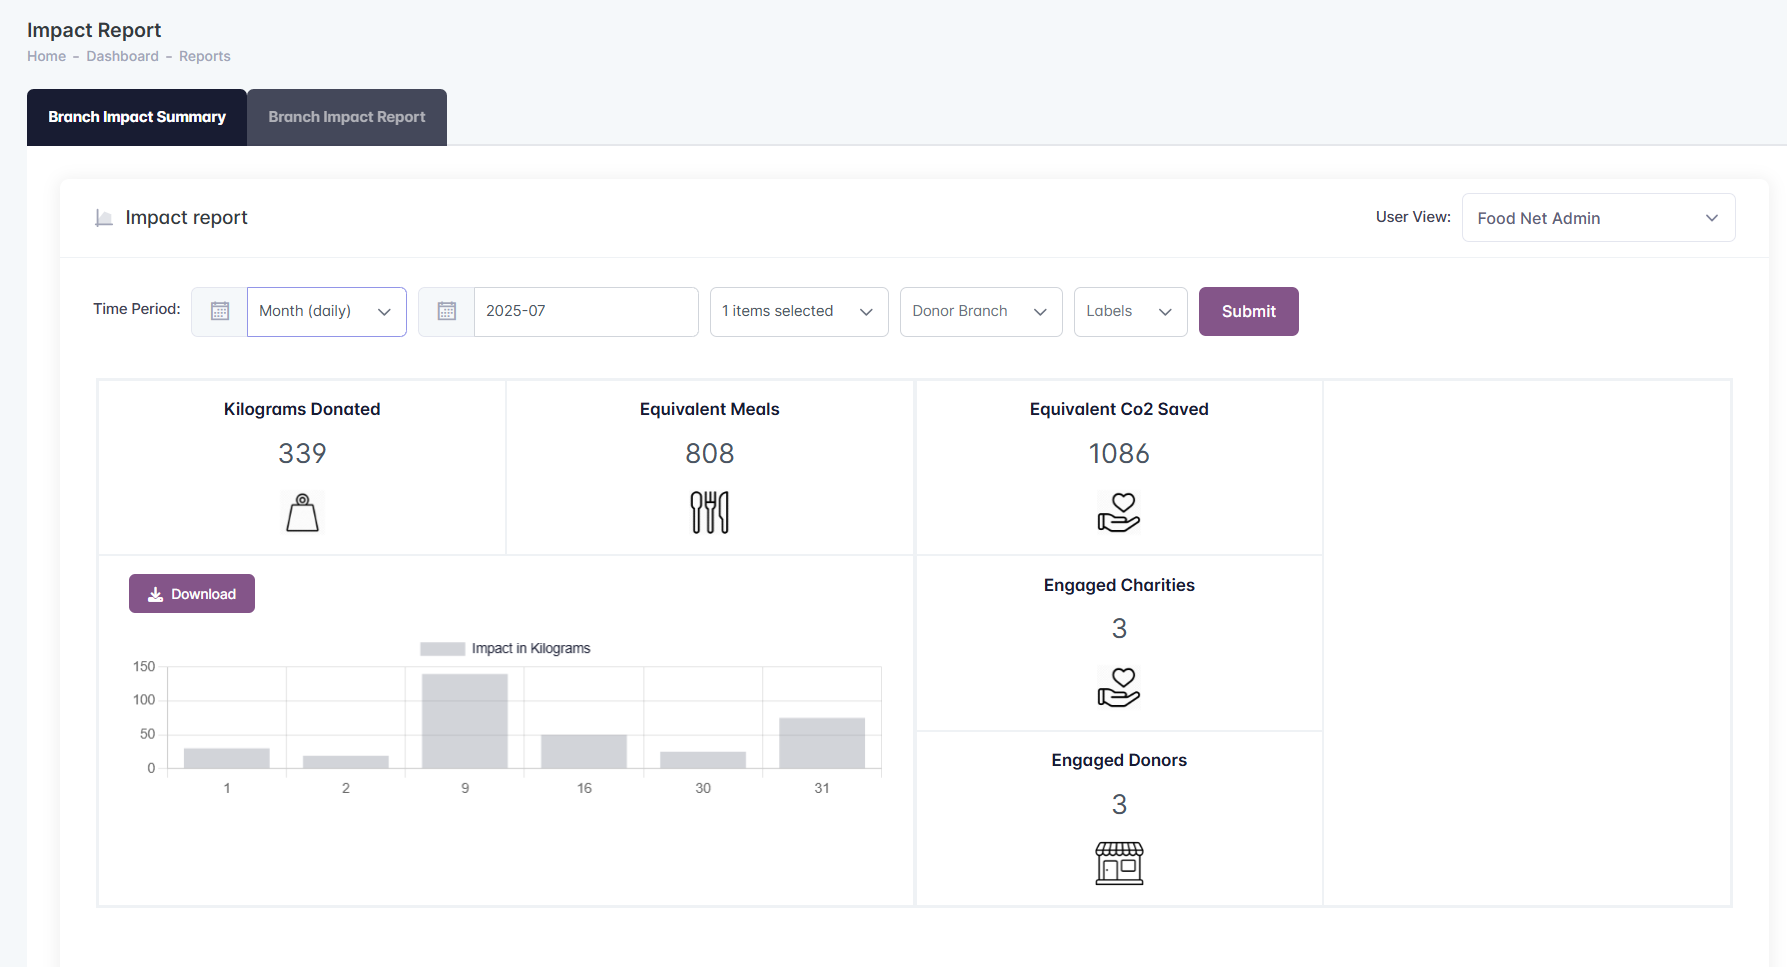Click the heart-hand icon under Equivalent Co2 Saved
This screenshot has width=1787, height=967.
coord(1118,512)
